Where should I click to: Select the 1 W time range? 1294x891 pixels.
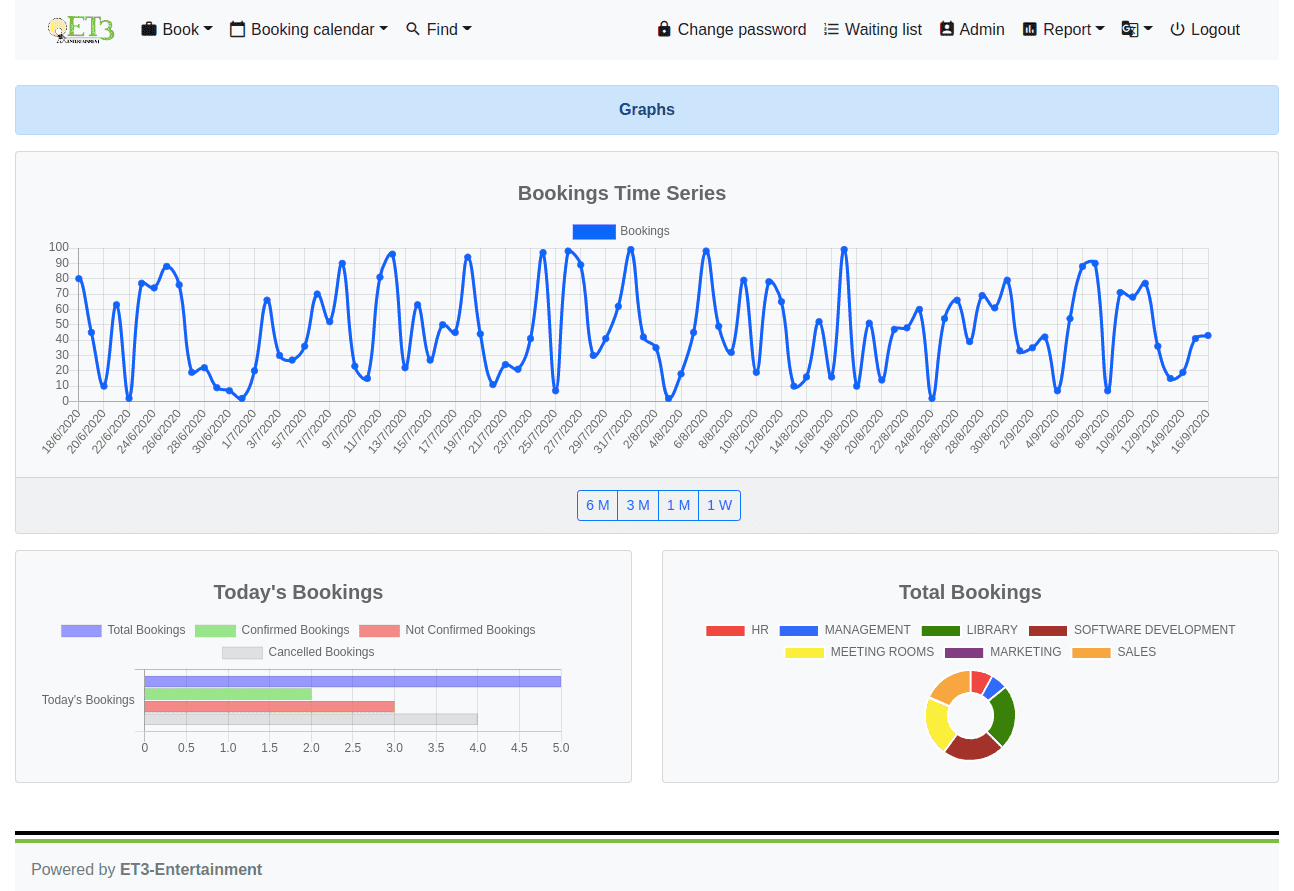[x=719, y=505]
